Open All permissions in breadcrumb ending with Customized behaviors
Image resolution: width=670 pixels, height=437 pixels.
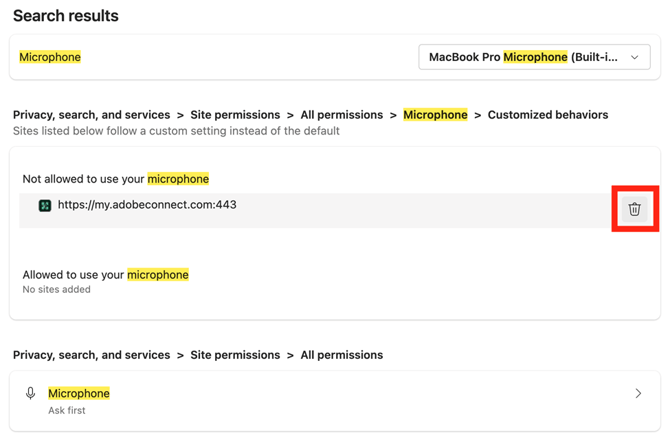340,115
